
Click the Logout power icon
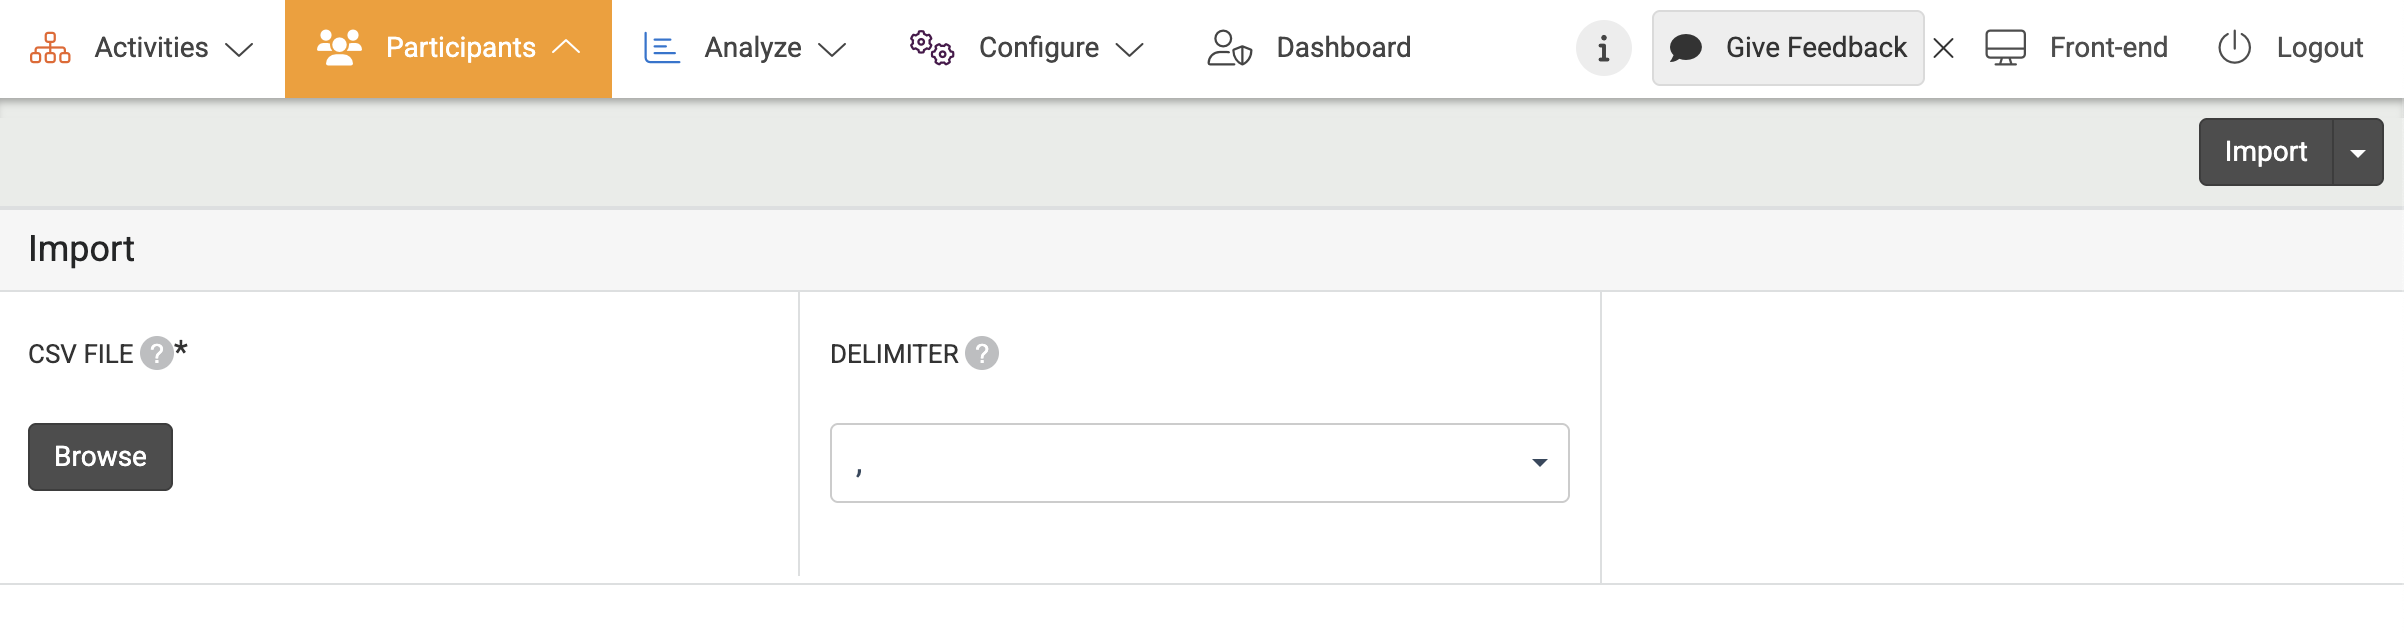[2234, 48]
